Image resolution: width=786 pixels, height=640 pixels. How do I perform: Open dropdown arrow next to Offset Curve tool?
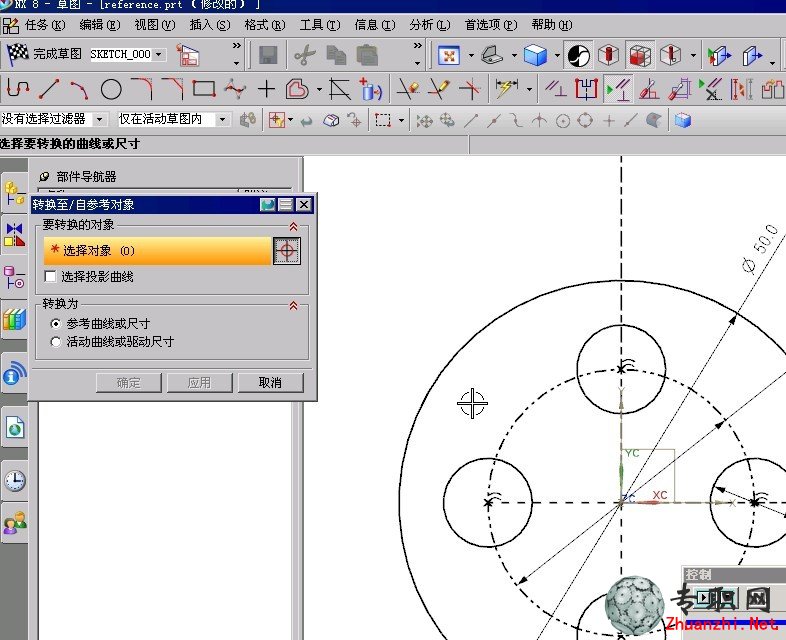pos(319,90)
